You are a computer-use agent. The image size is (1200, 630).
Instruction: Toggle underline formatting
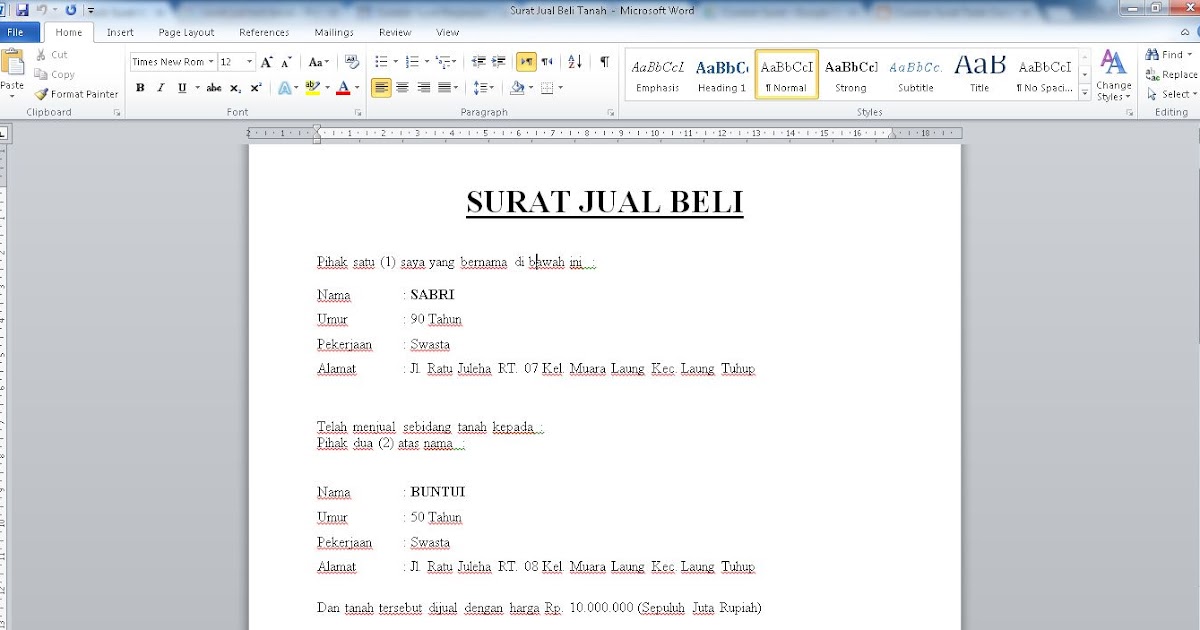tap(181, 88)
